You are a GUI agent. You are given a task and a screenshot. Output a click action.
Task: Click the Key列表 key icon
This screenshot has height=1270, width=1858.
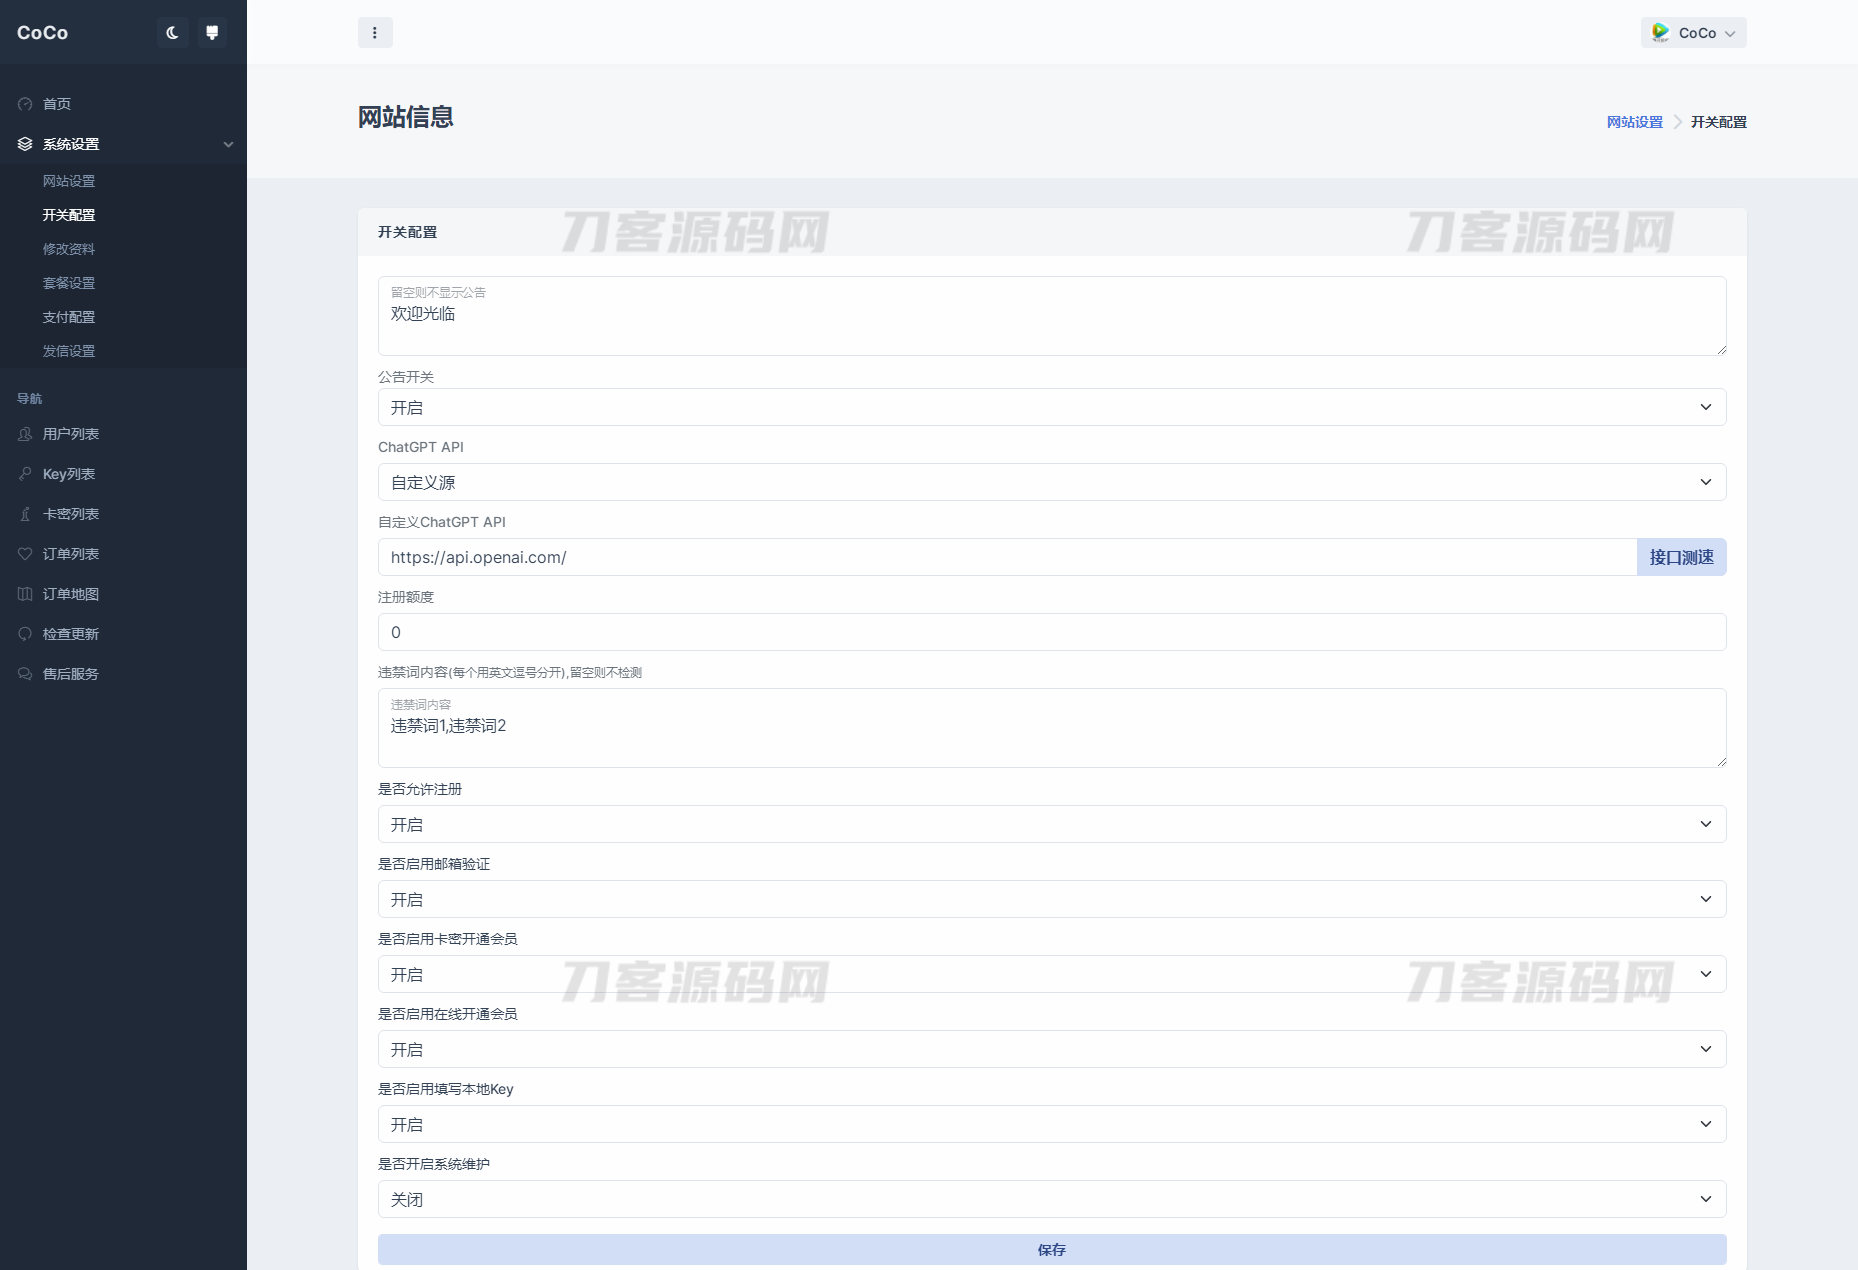[x=25, y=474]
